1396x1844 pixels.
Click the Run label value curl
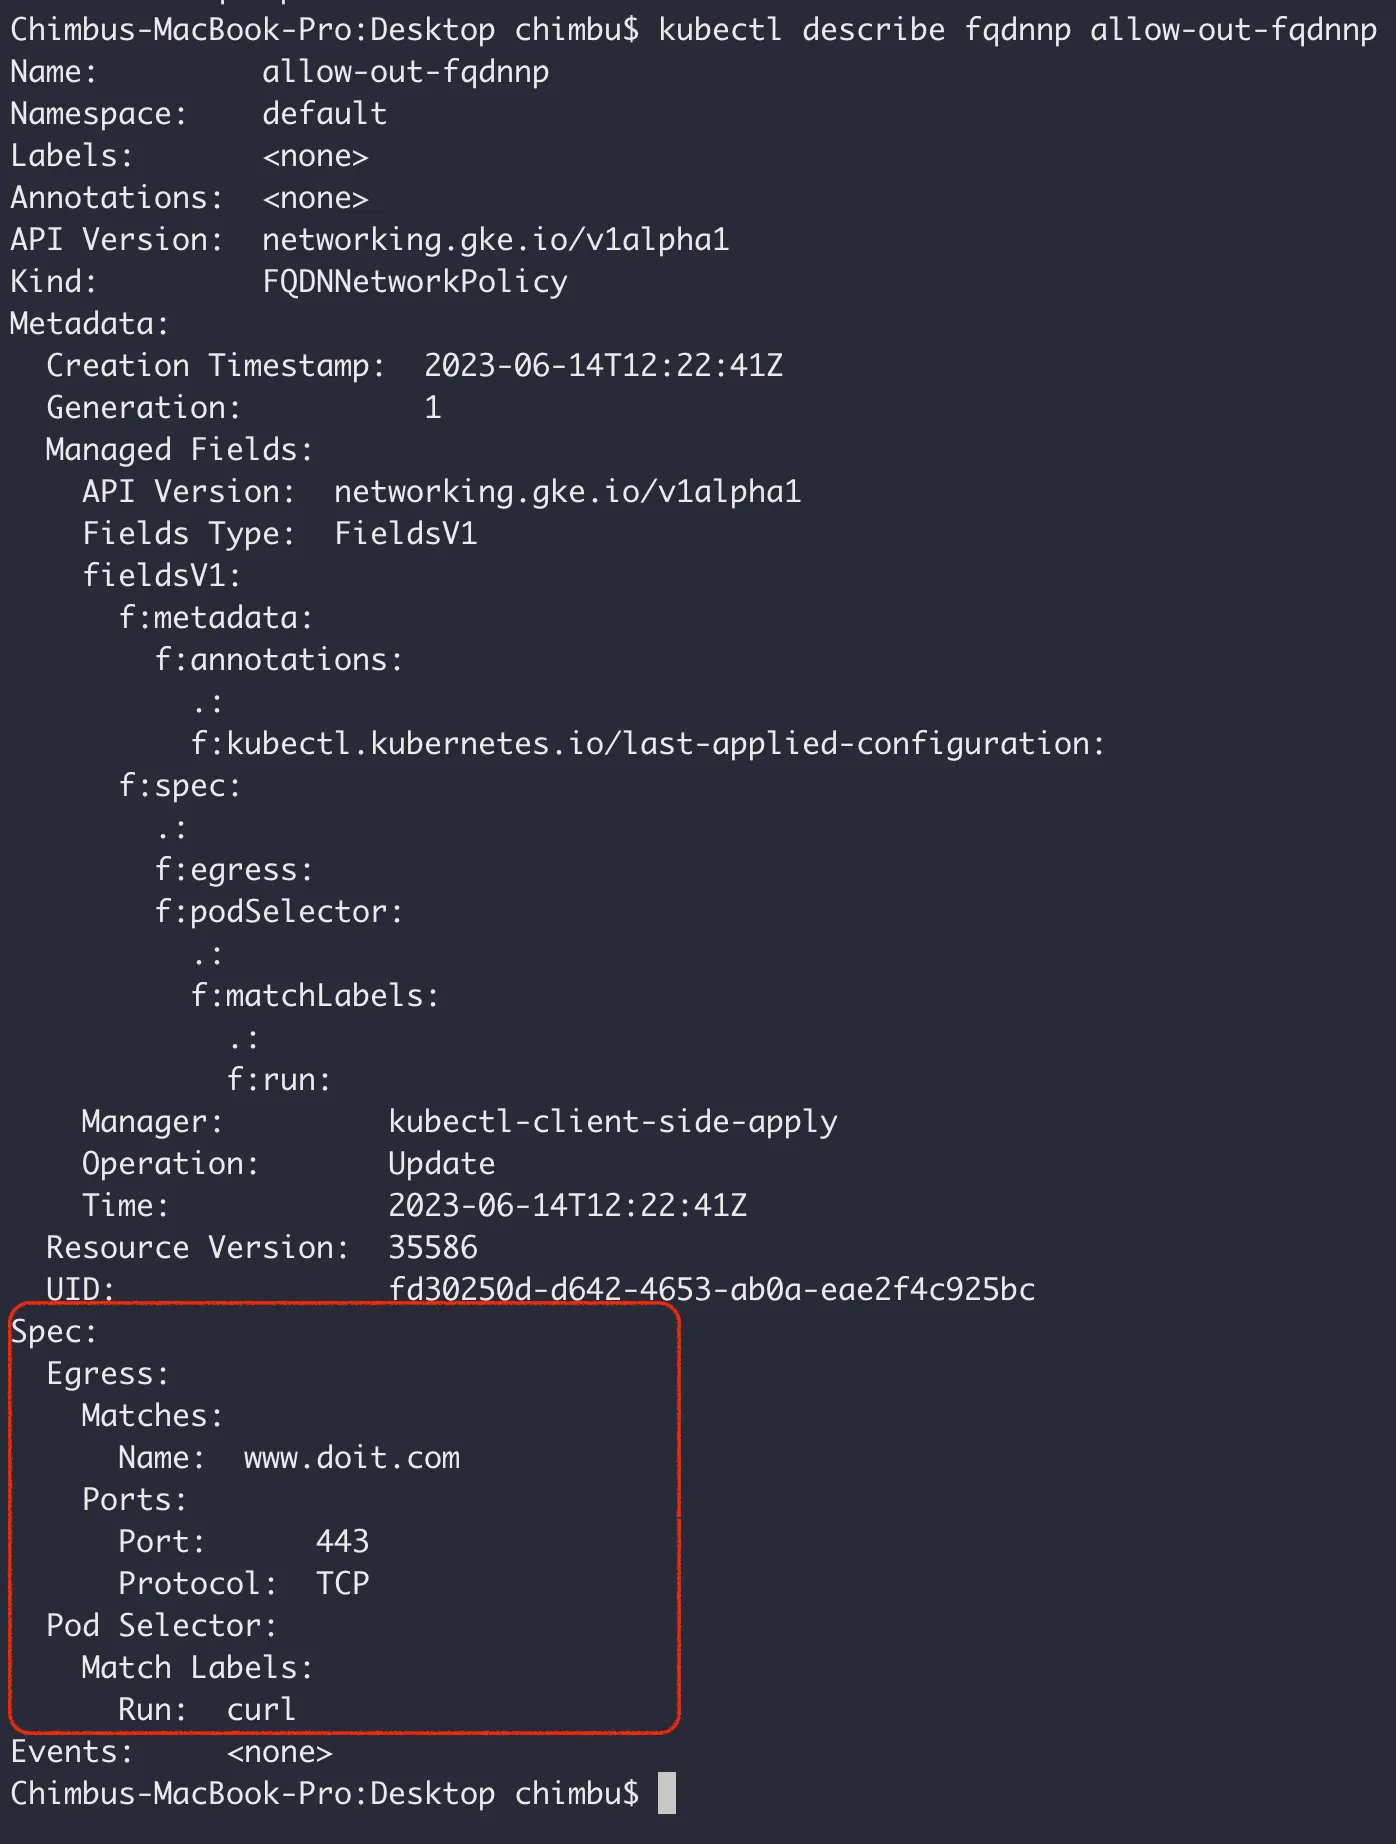pos(261,1709)
